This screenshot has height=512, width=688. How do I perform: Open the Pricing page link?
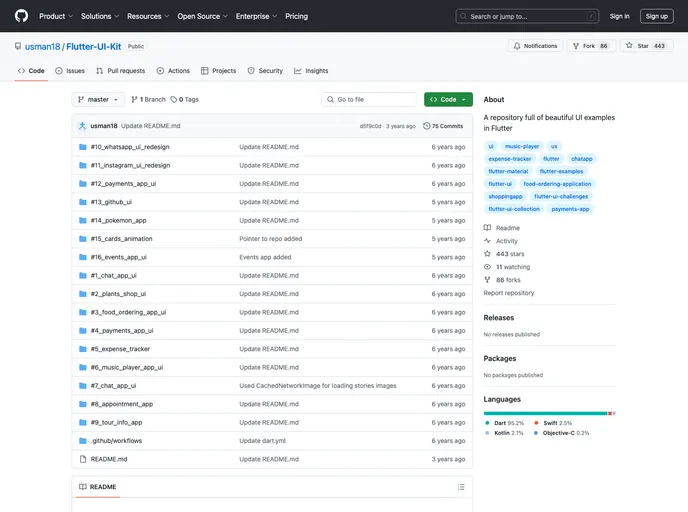296,16
